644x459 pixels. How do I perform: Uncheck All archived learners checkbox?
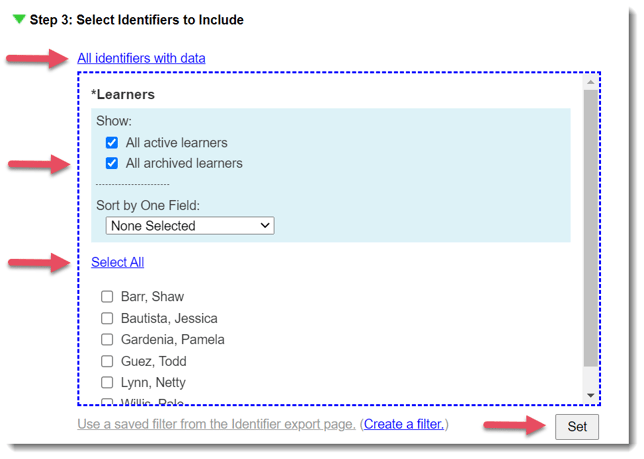[x=112, y=163]
